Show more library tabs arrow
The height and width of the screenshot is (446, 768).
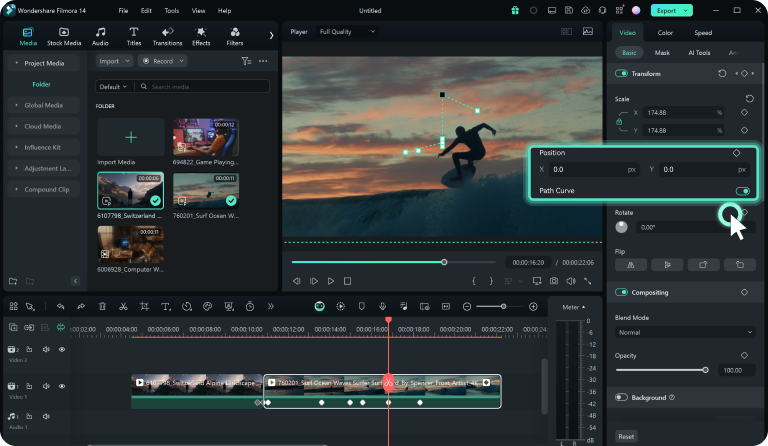(271, 35)
